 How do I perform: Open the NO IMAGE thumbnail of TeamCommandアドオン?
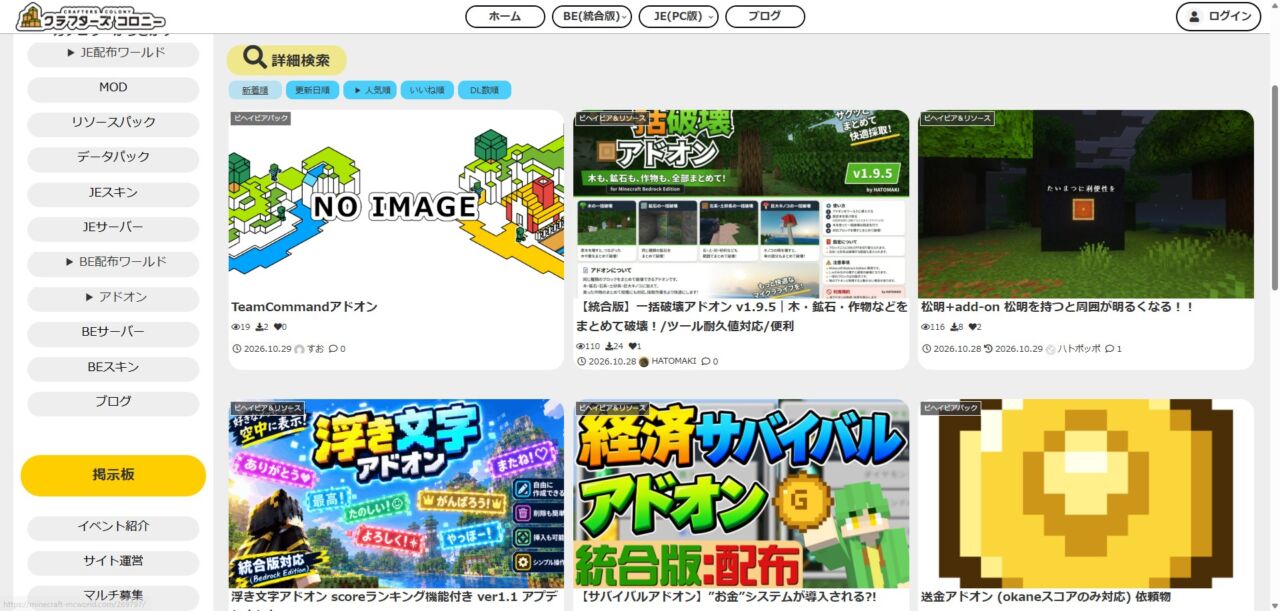(396, 204)
